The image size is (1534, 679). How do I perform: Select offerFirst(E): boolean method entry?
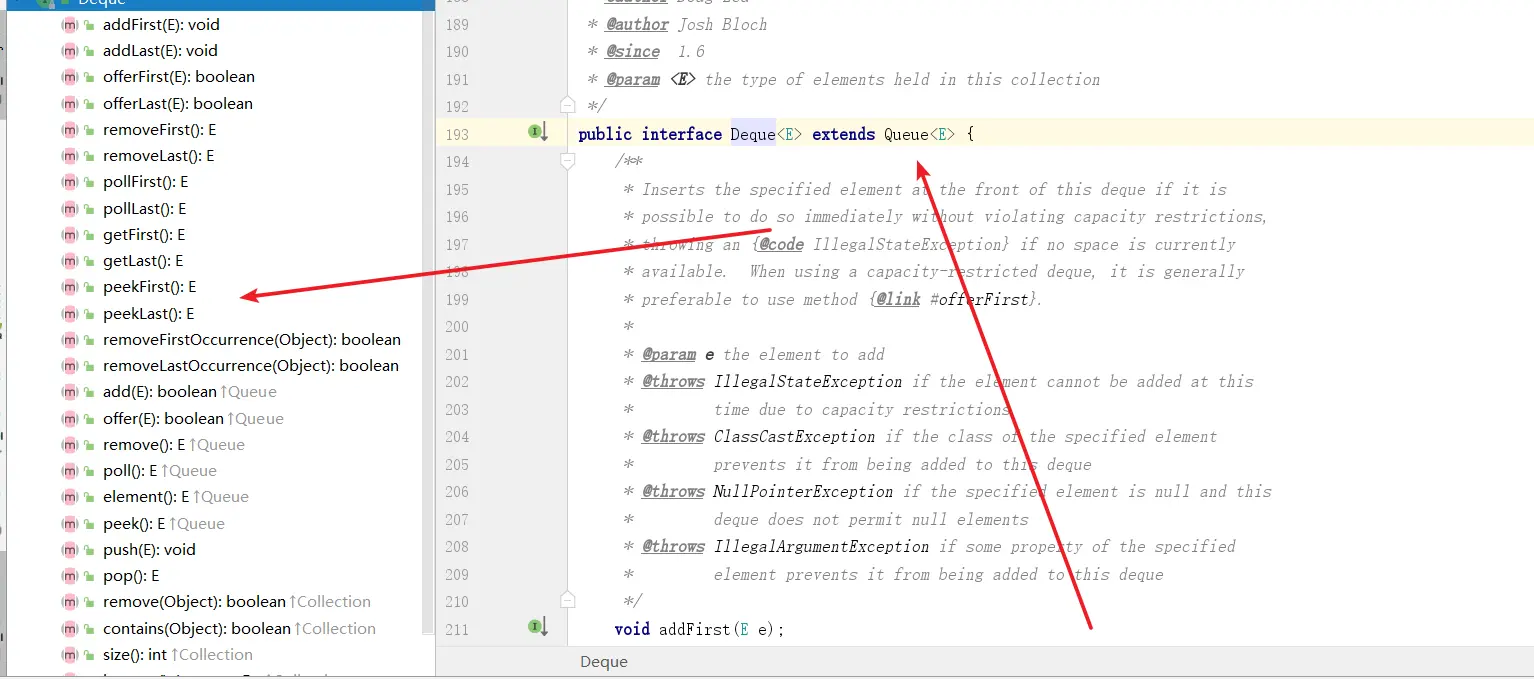pos(179,76)
